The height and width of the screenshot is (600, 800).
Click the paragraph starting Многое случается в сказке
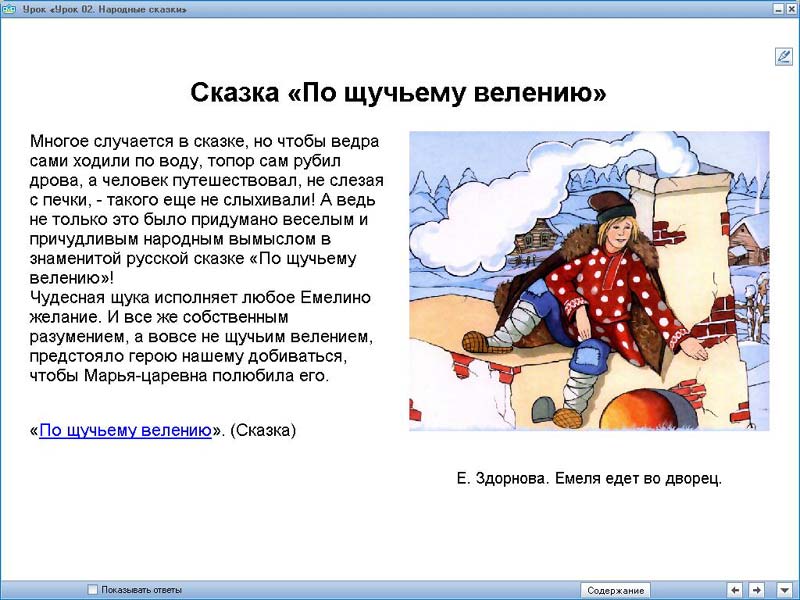coord(207,209)
